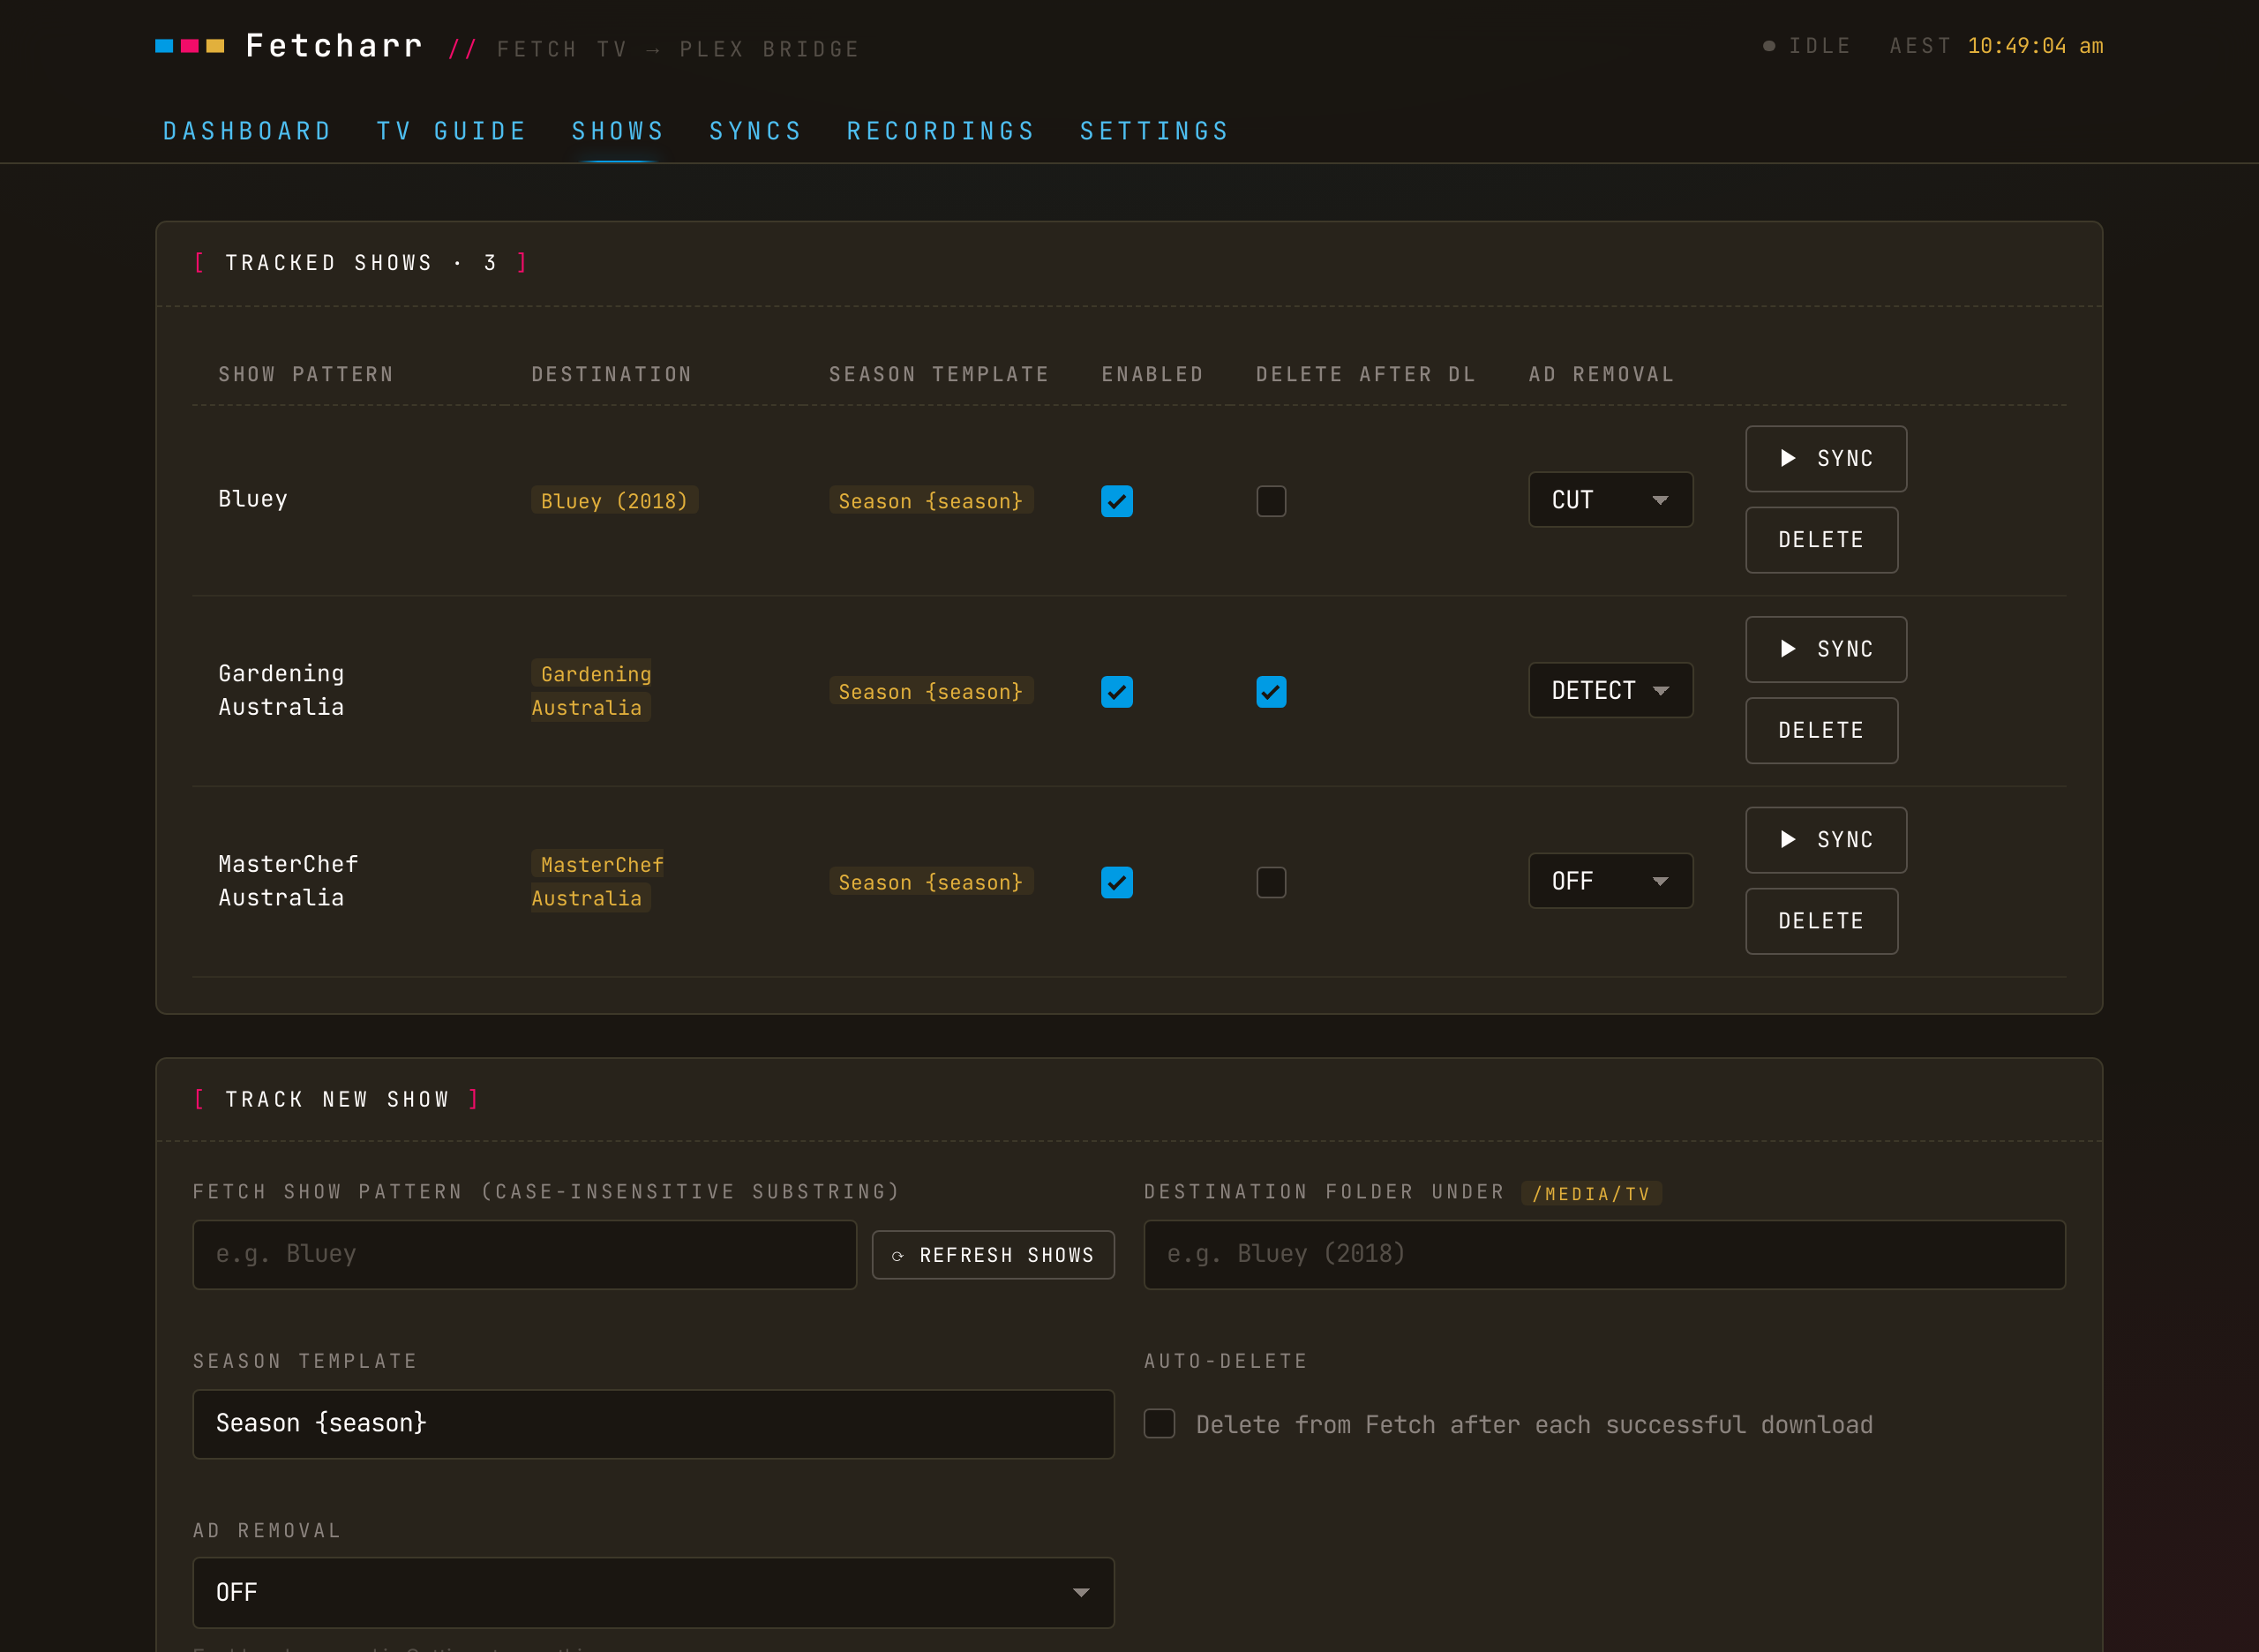Screen dimensions: 2259x1652
Task: Delete the Bluey tracked show
Action: point(1821,540)
